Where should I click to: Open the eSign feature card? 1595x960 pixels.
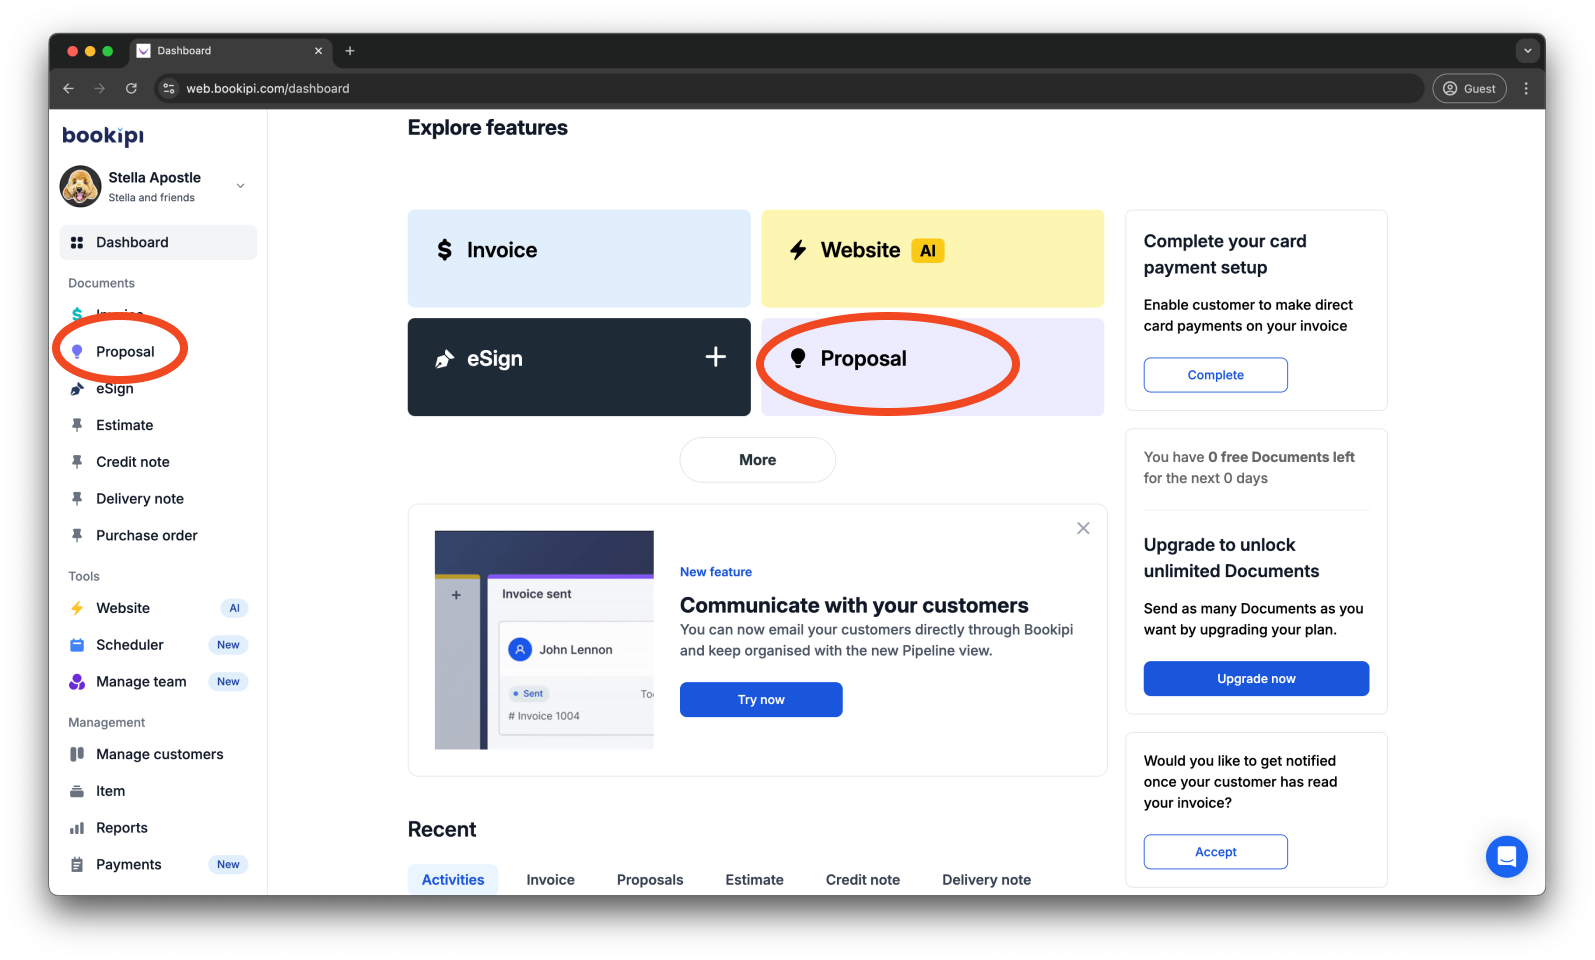(x=579, y=367)
